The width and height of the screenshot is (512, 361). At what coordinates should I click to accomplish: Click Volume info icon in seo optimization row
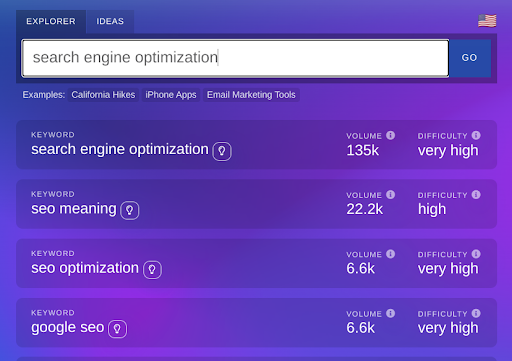[x=391, y=254]
